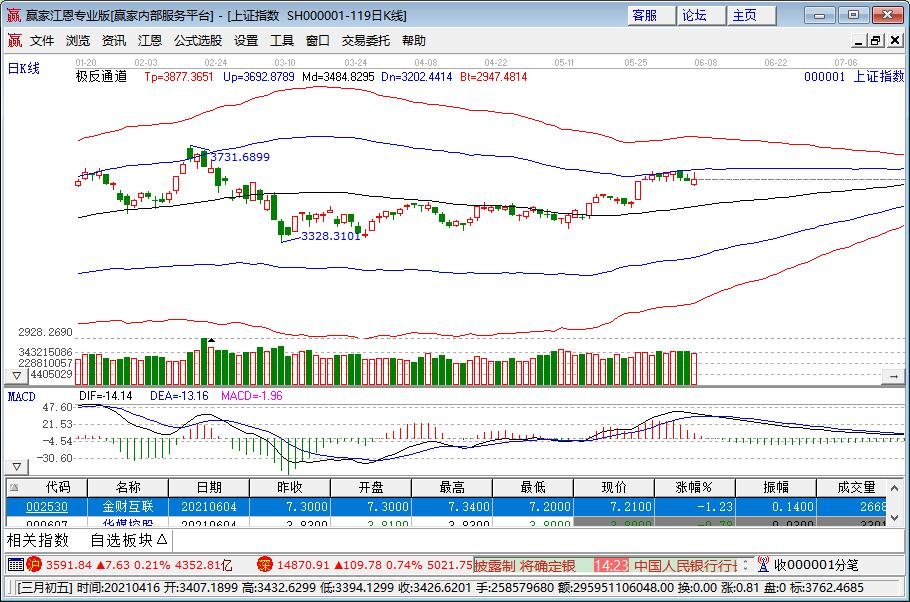This screenshot has height=602, width=910.
Task: Click the MACD indicator label
Action: coord(21,396)
